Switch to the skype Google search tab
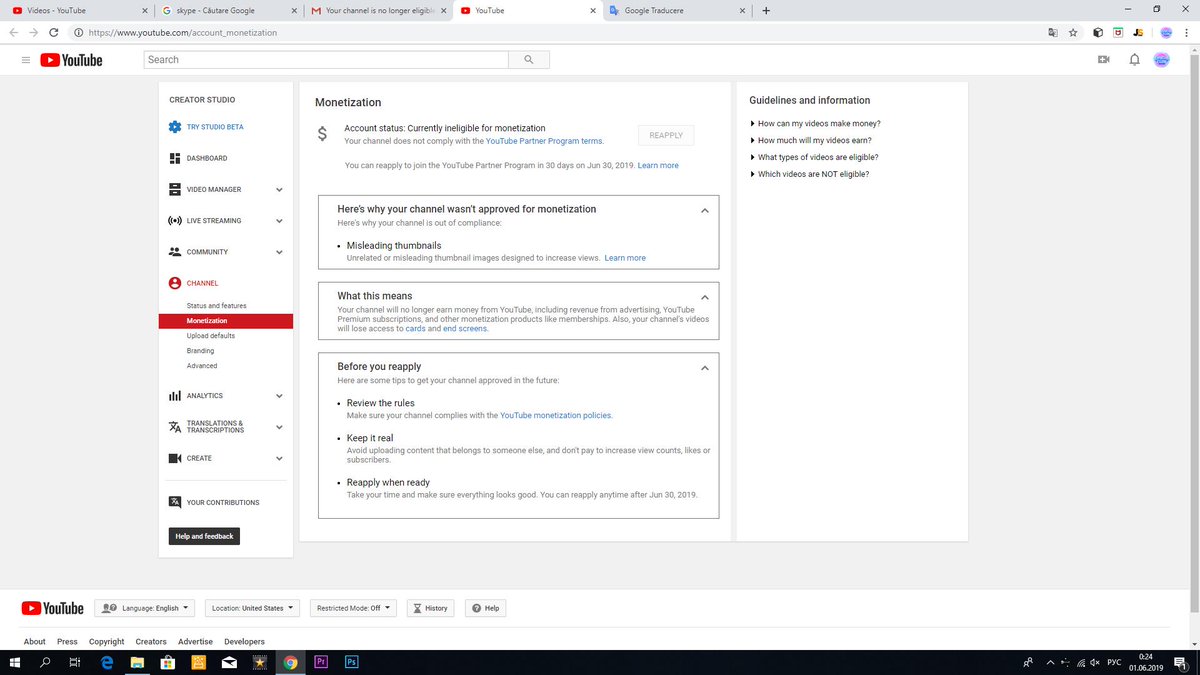The image size is (1200, 675). coord(226,11)
